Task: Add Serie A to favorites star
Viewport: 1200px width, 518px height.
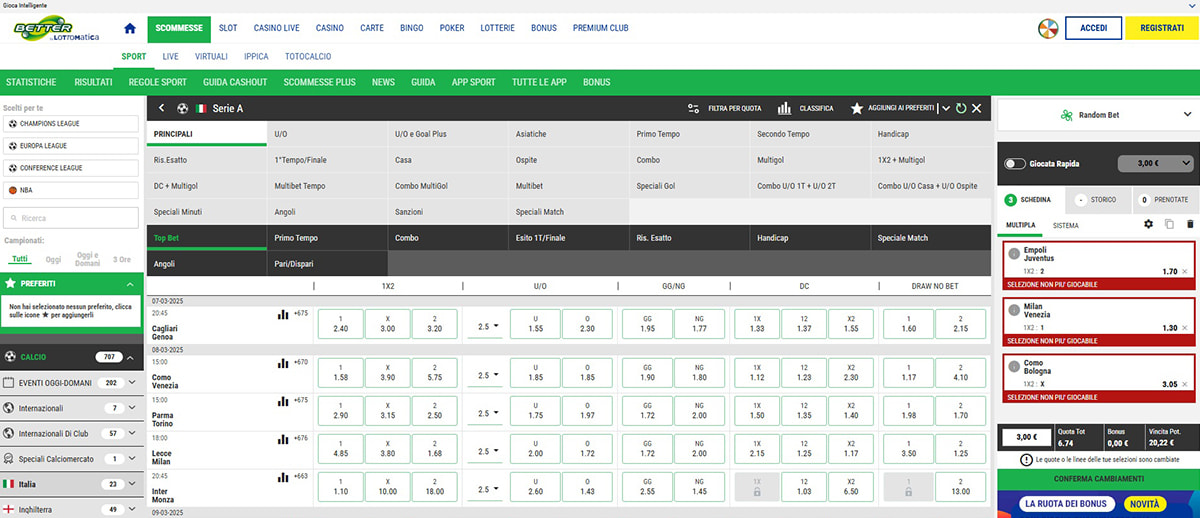Action: [857, 108]
